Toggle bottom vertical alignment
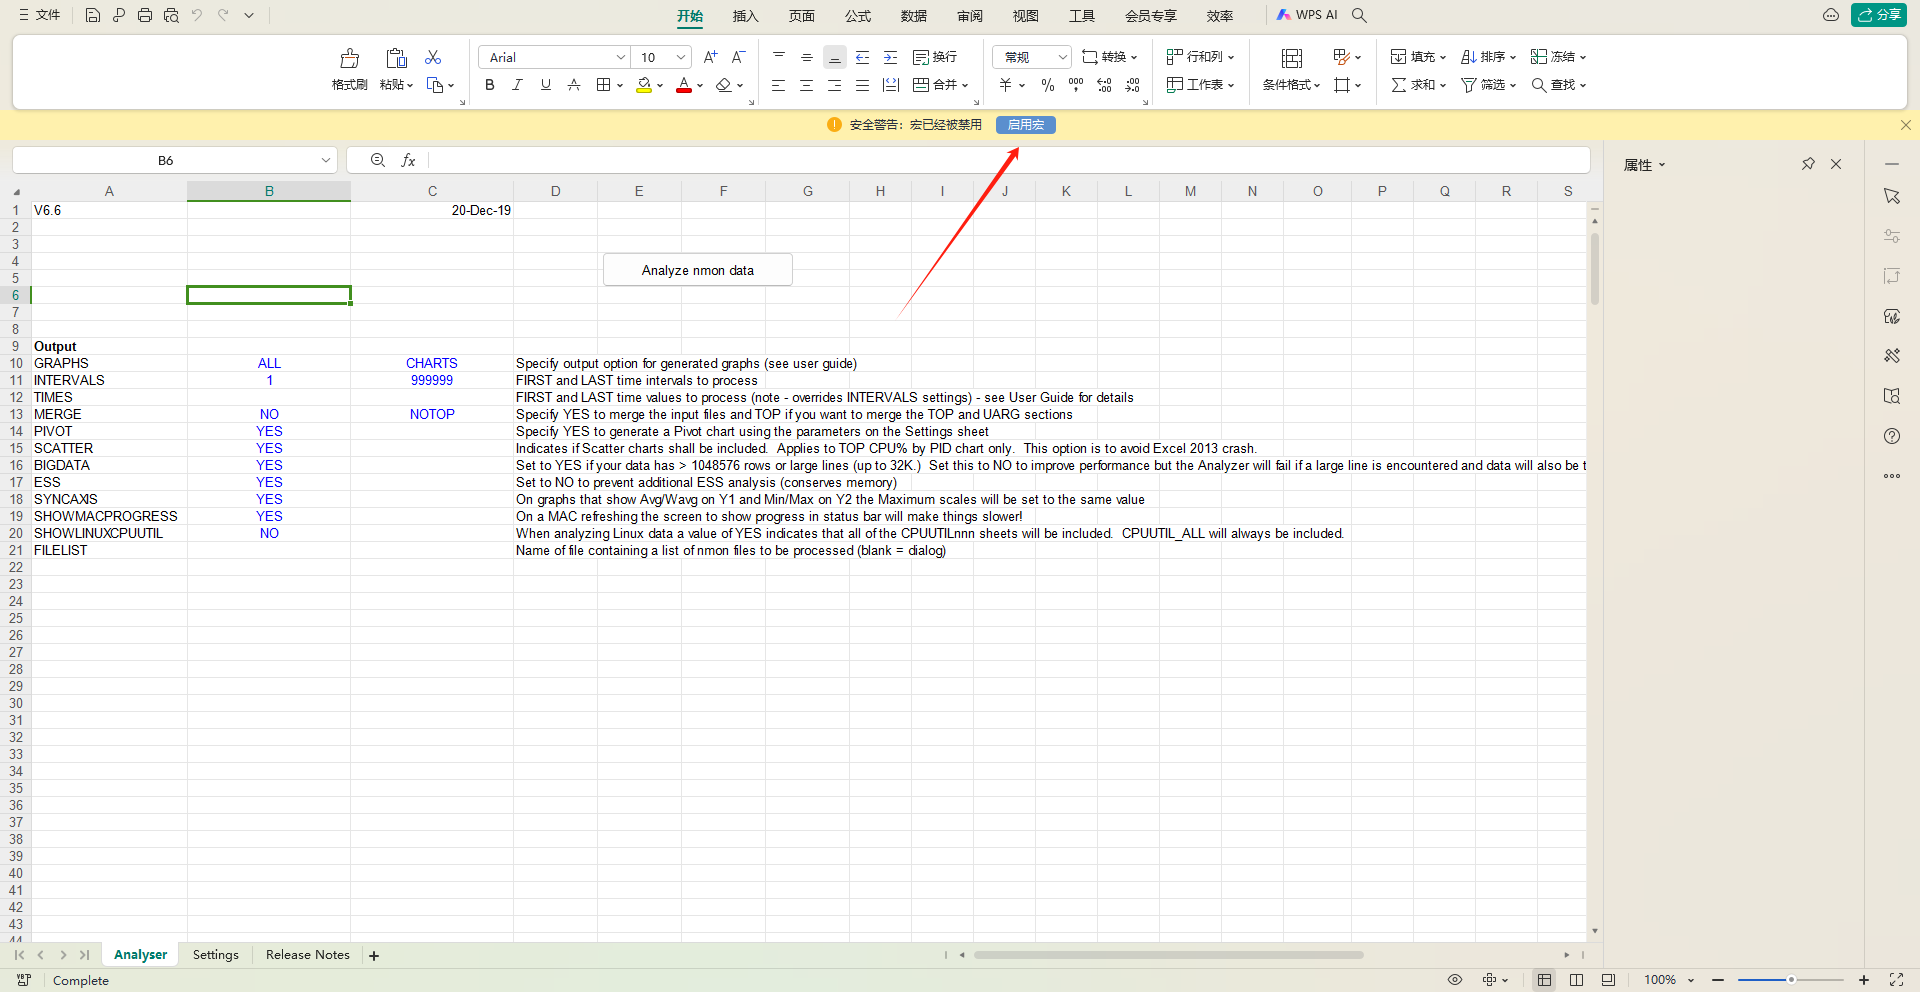This screenshot has height=992, width=1920. click(835, 57)
